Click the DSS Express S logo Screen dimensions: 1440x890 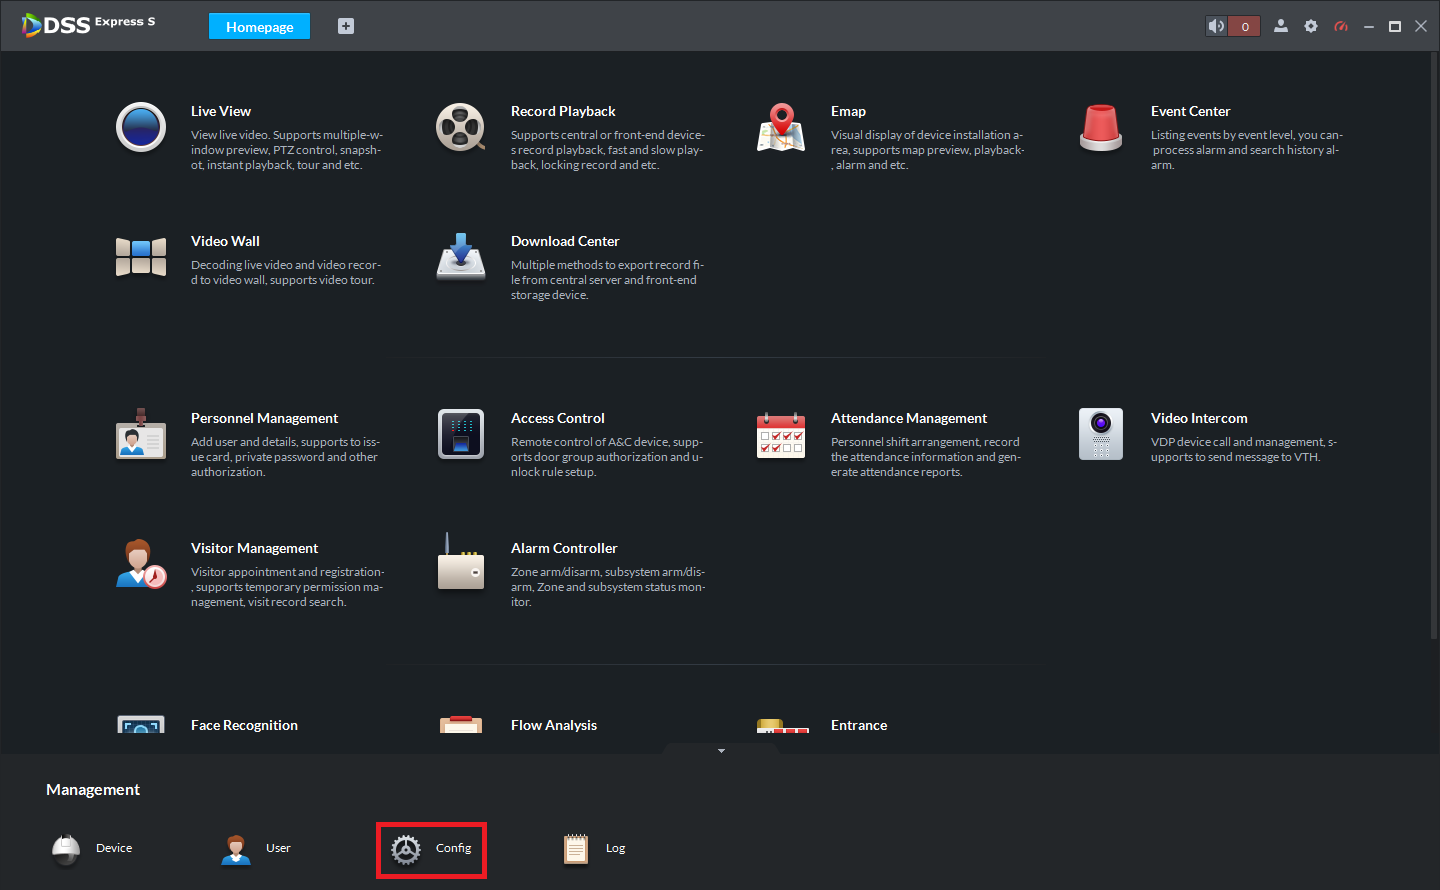point(88,24)
